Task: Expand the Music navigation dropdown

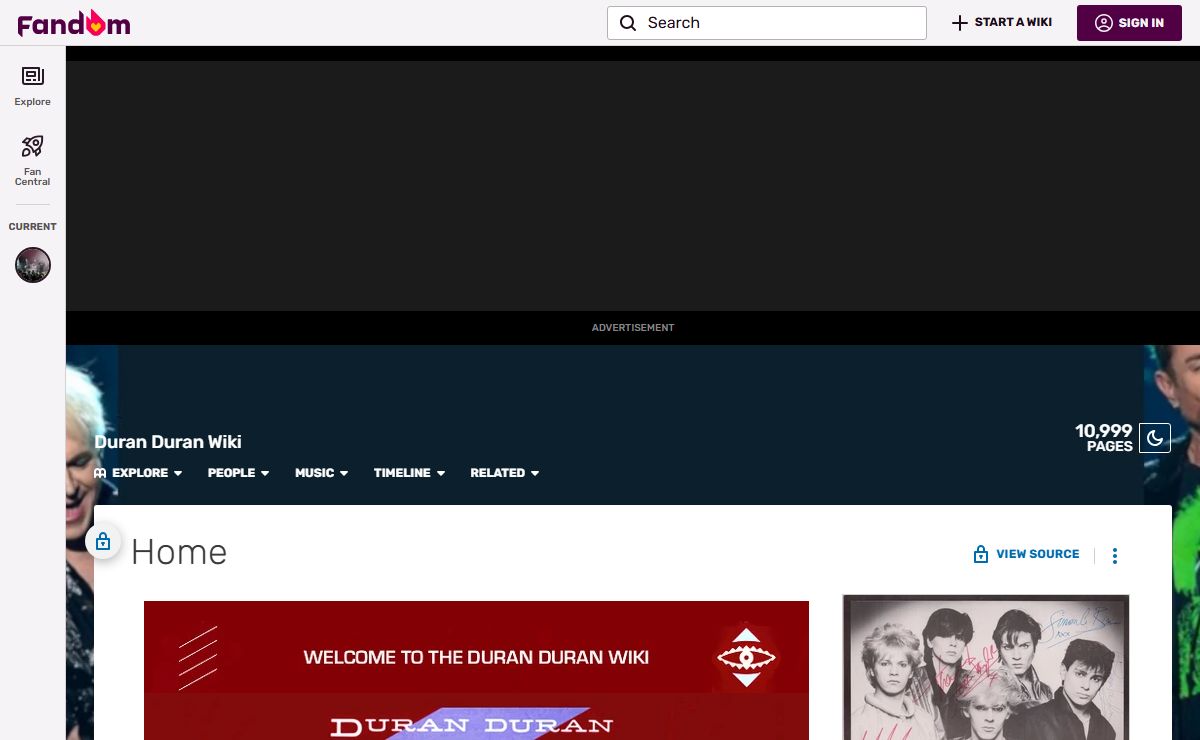Action: tap(321, 473)
